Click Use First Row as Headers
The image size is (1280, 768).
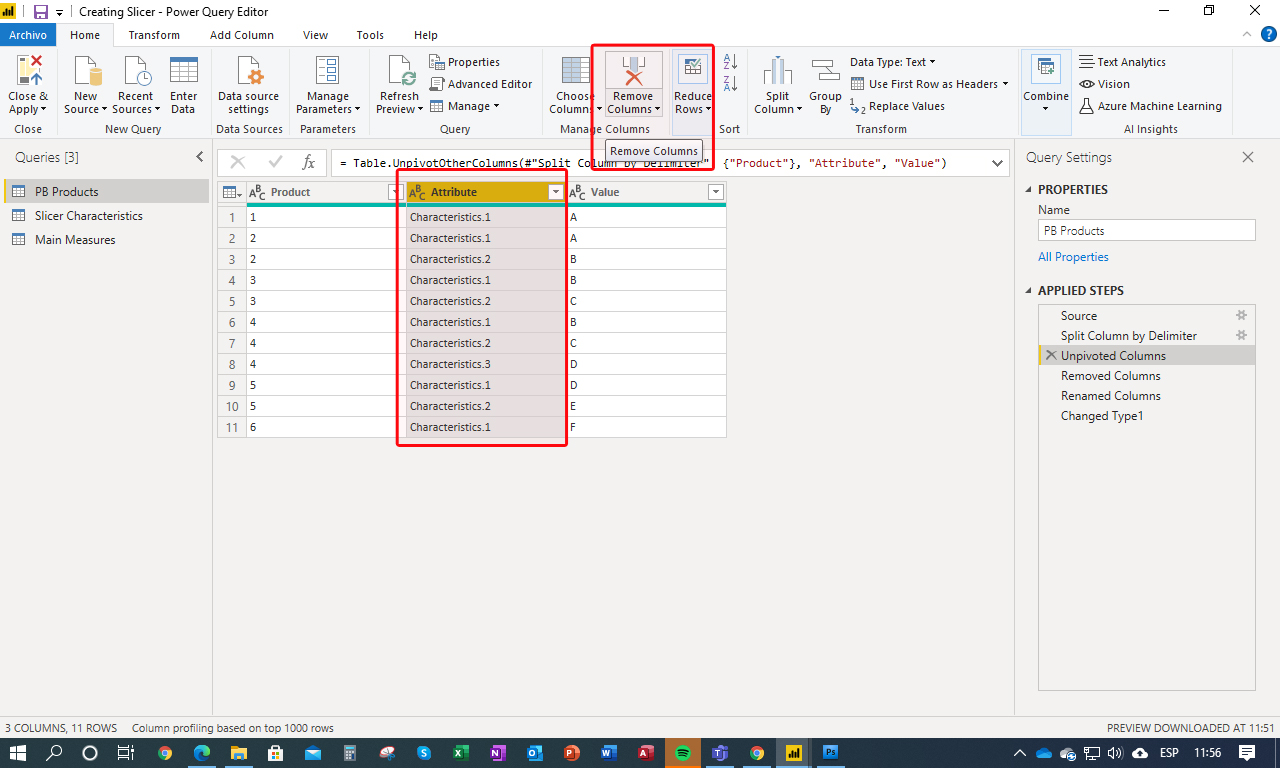pyautogui.click(x=929, y=84)
